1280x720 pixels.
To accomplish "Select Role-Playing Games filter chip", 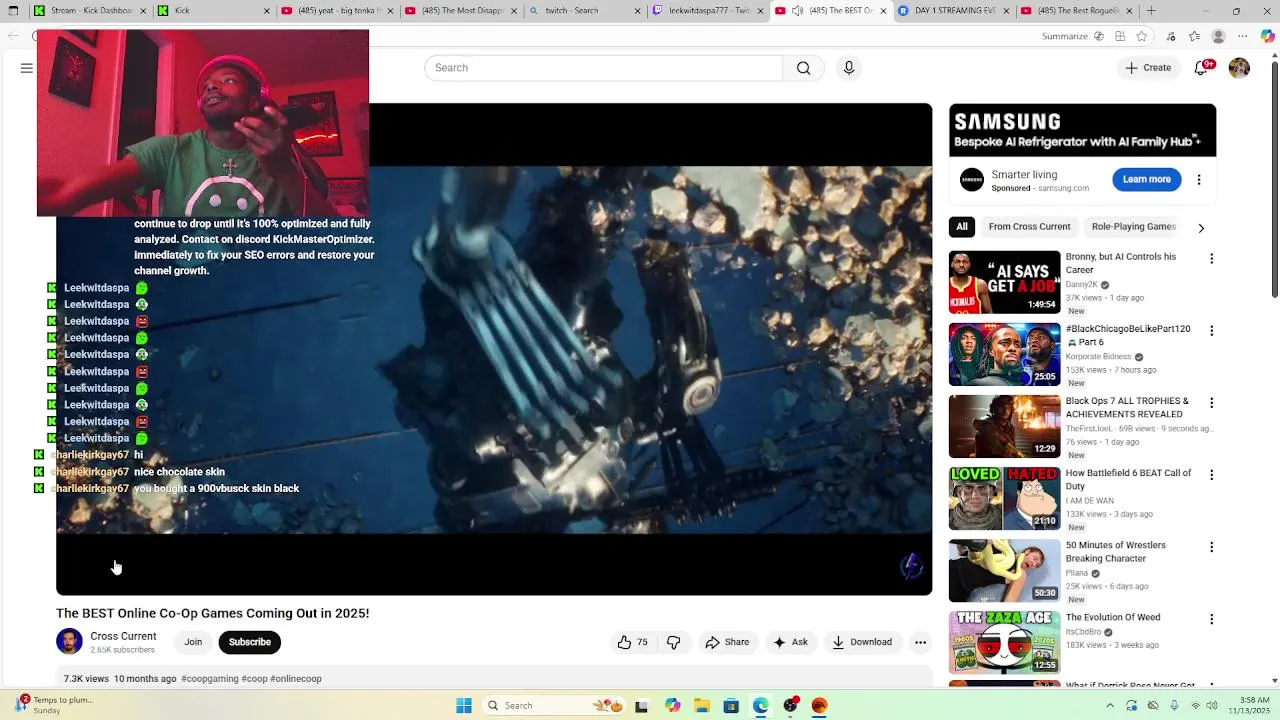I will (x=1133, y=227).
